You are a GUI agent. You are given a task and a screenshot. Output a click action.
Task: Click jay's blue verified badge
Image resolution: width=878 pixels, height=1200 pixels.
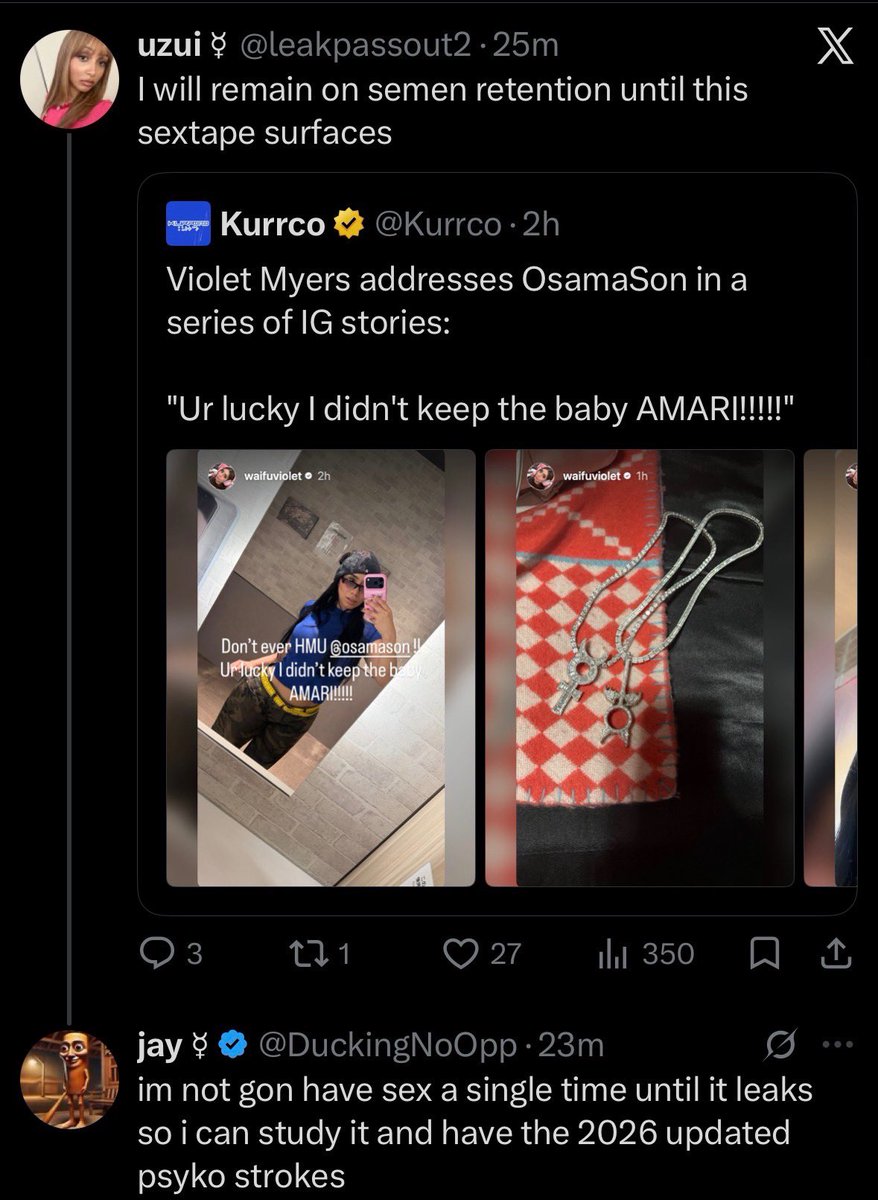(233, 1046)
